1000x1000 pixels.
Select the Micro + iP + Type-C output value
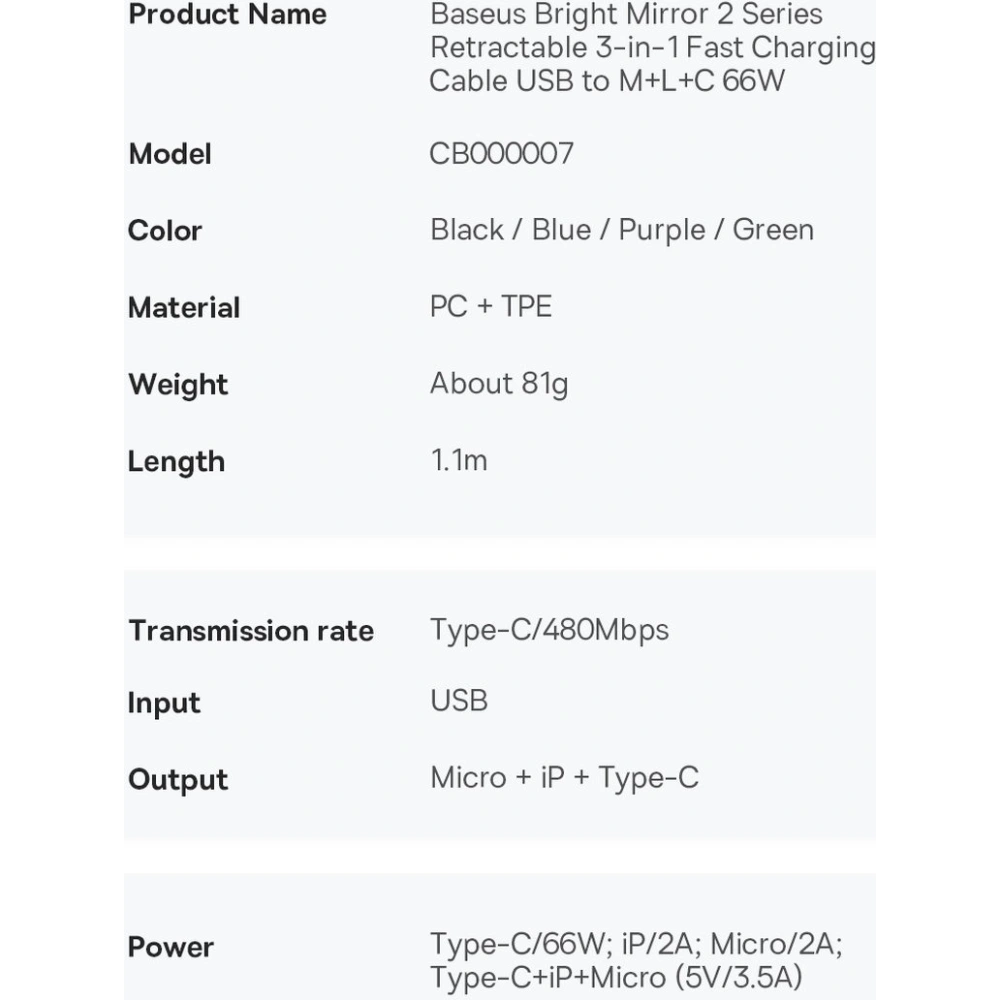pos(564,777)
